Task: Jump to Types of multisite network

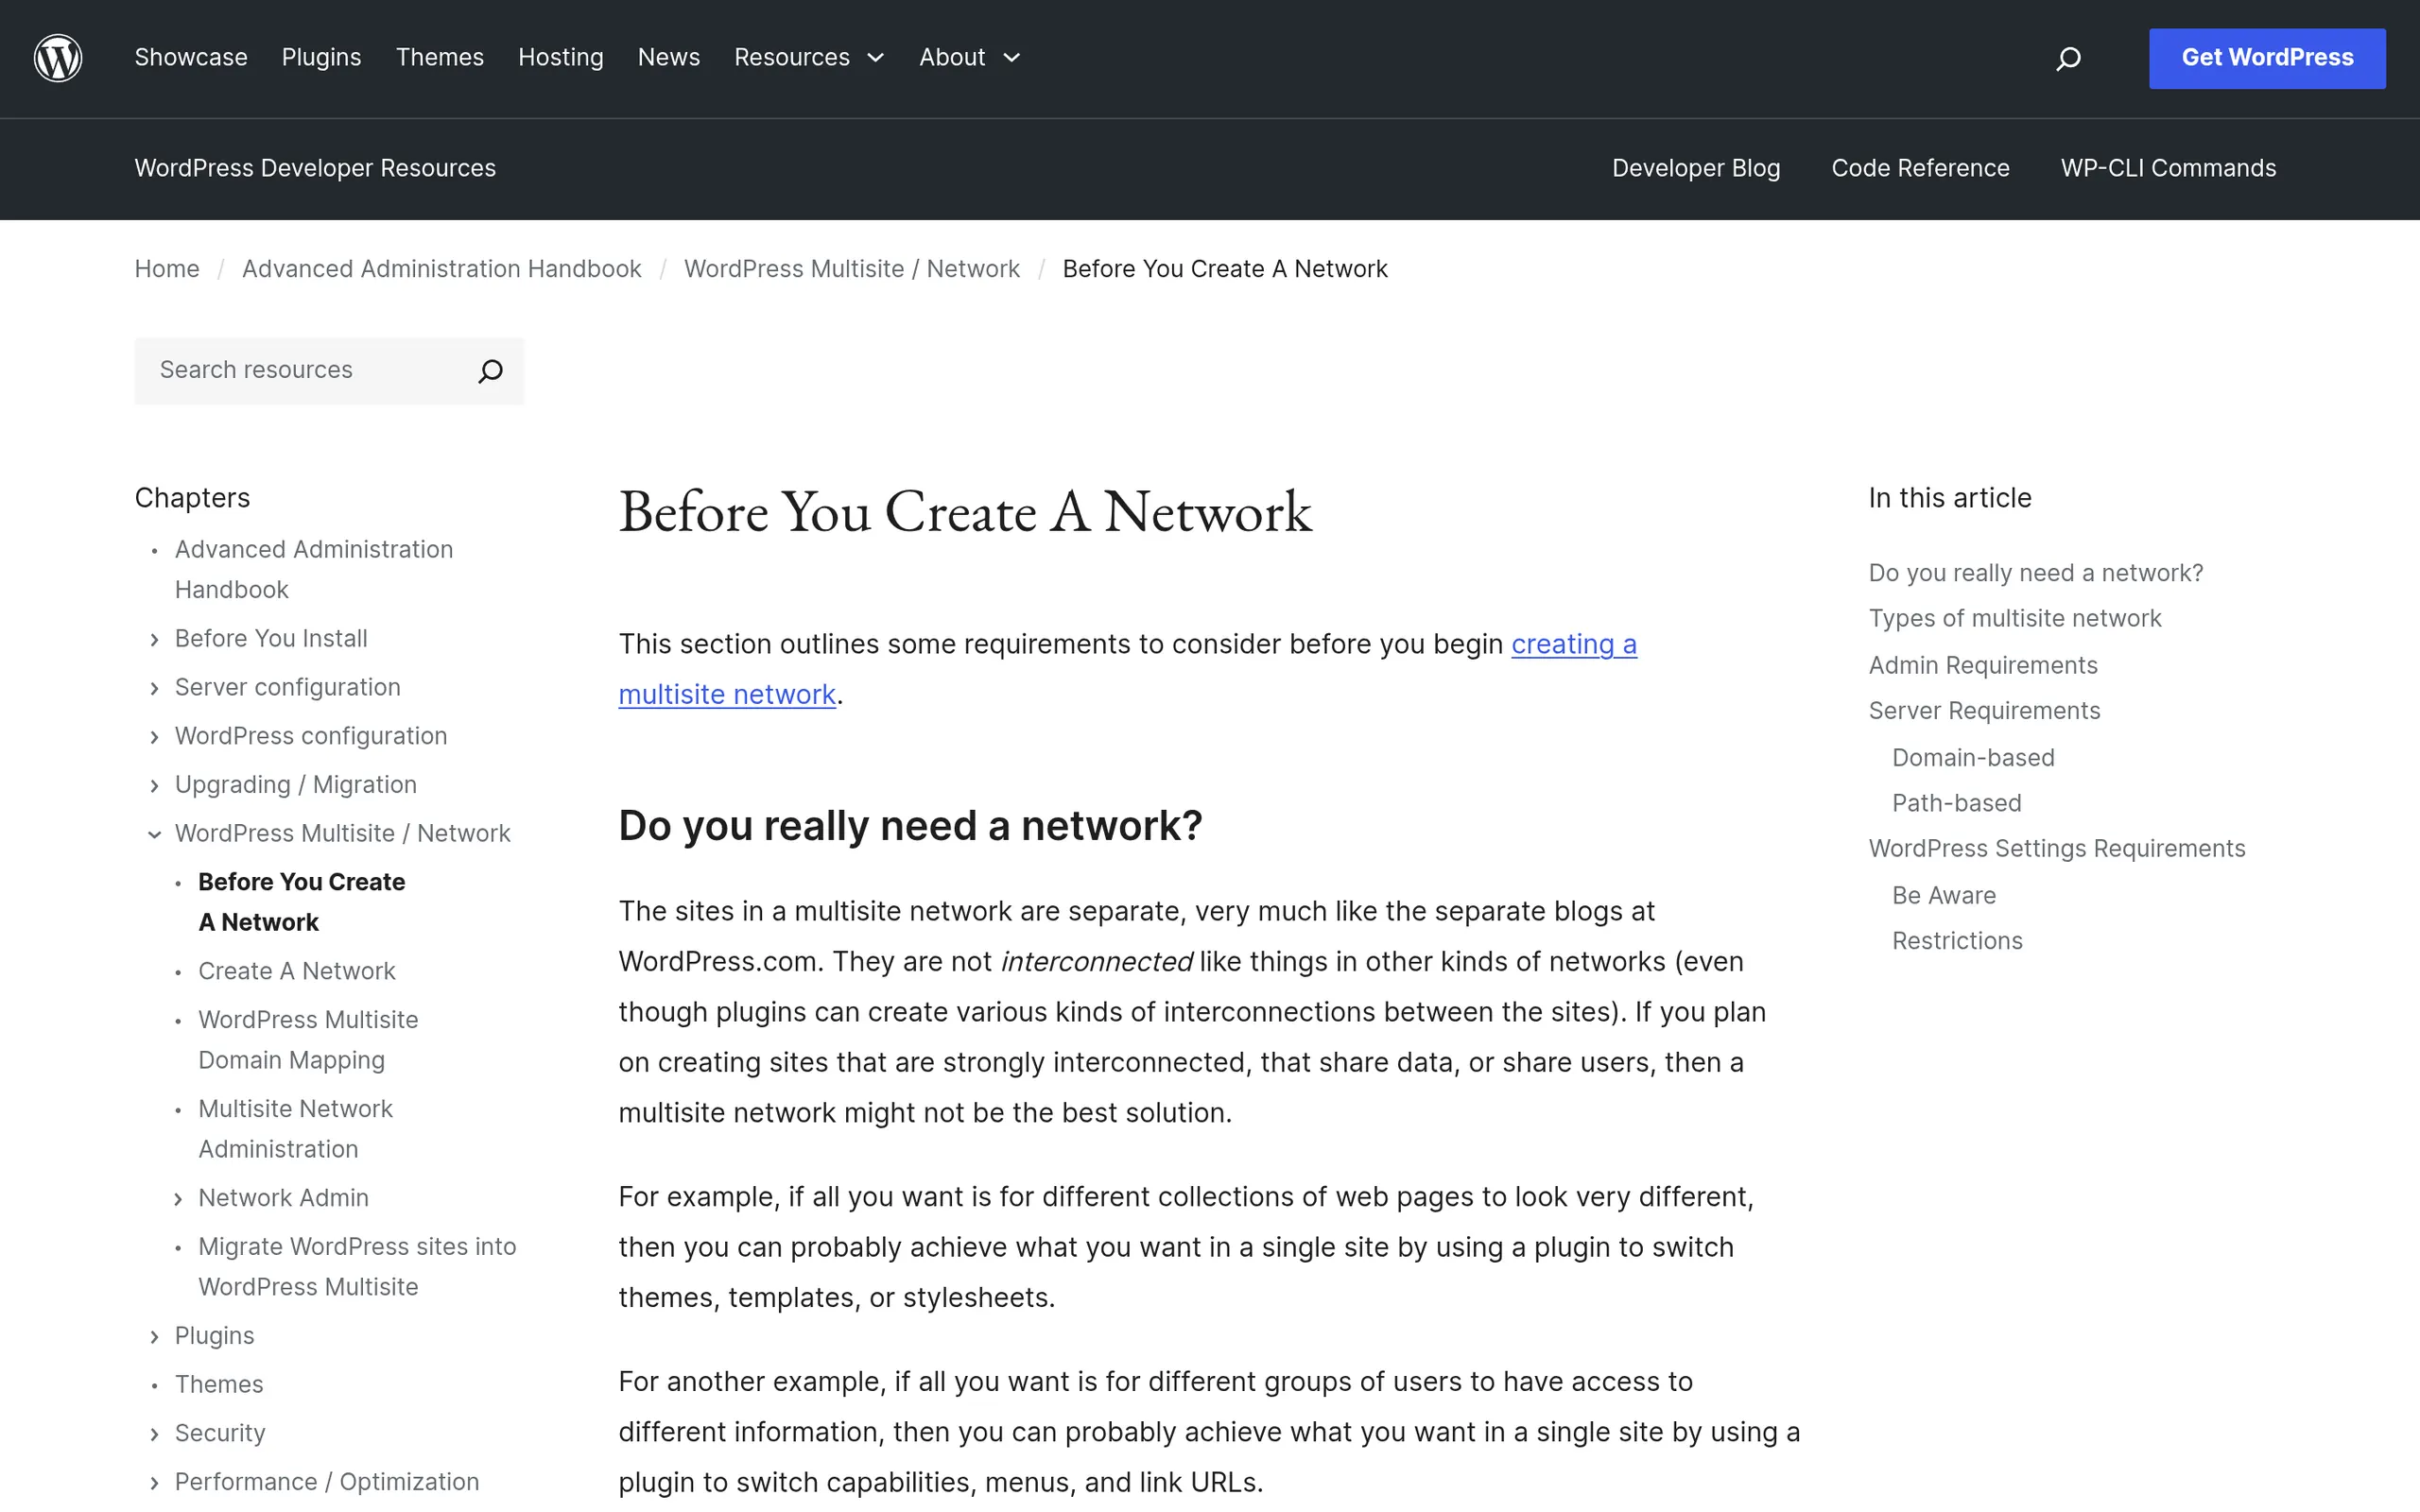Action: coord(2015,619)
